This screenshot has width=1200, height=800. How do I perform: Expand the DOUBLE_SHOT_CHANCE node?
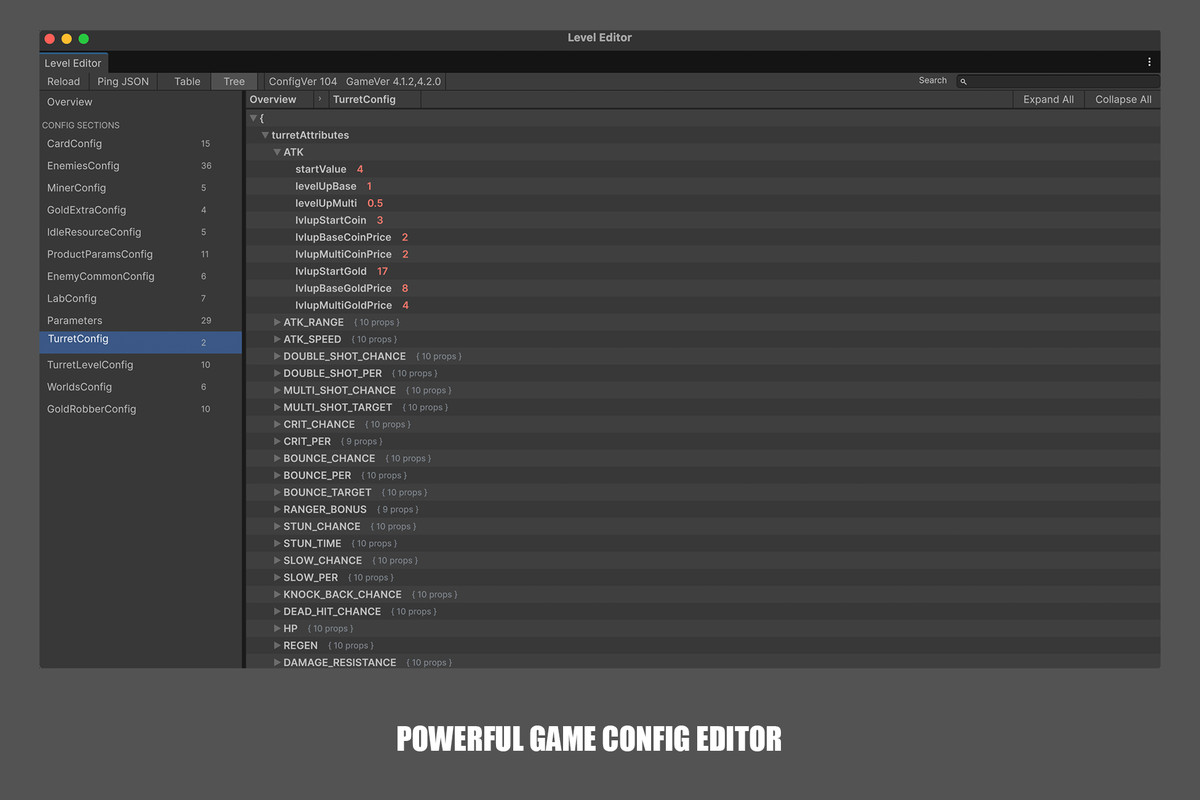tap(278, 356)
